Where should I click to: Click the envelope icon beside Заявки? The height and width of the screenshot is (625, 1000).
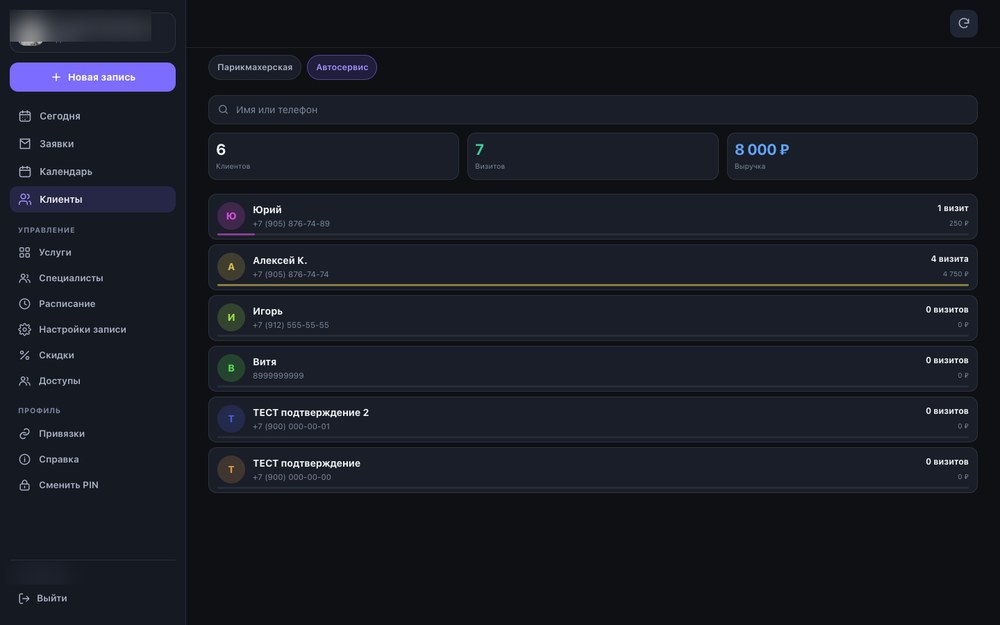pyautogui.click(x=25, y=143)
